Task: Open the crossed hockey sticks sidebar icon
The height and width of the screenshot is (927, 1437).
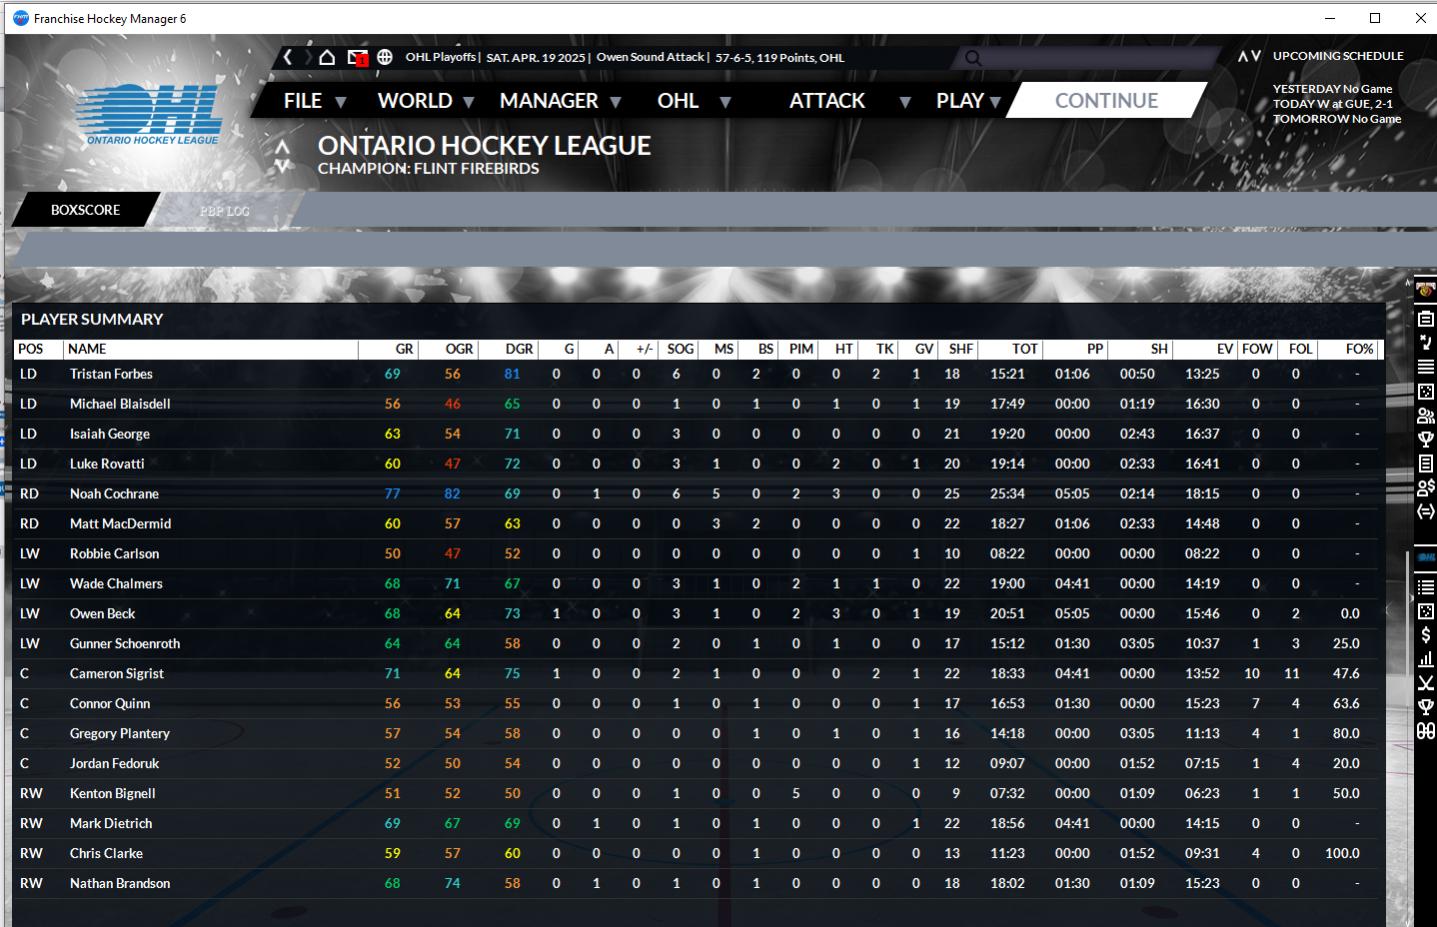Action: (x=1426, y=684)
